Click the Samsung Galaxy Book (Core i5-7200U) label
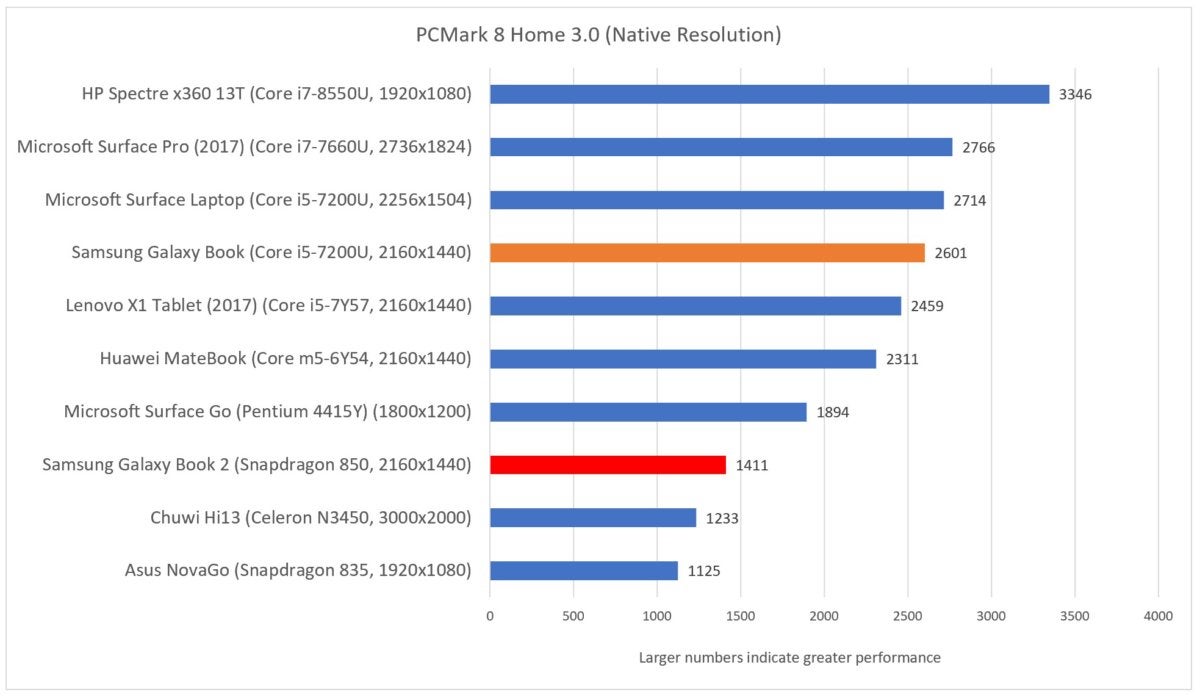 click(271, 253)
